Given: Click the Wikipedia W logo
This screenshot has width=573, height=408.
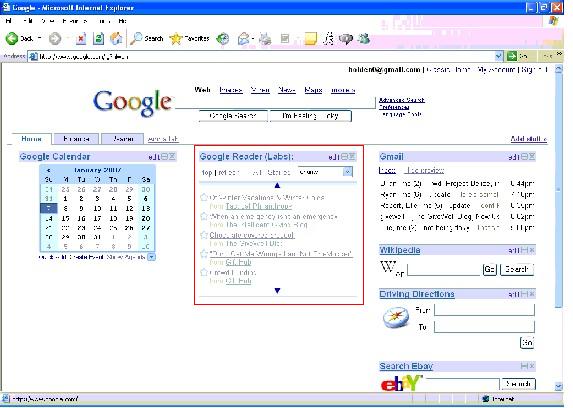Looking at the screenshot, I should click(388, 267).
